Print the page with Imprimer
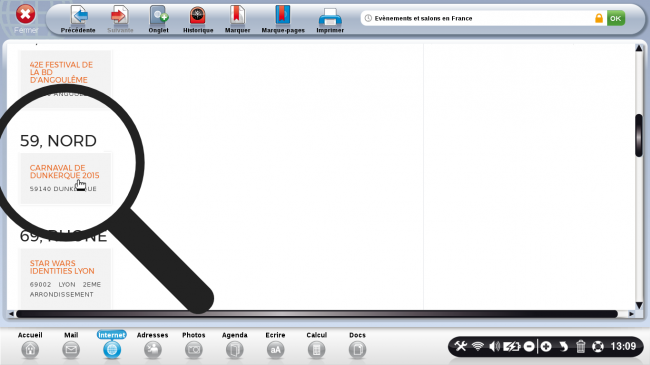The width and height of the screenshot is (650, 365). (330, 19)
